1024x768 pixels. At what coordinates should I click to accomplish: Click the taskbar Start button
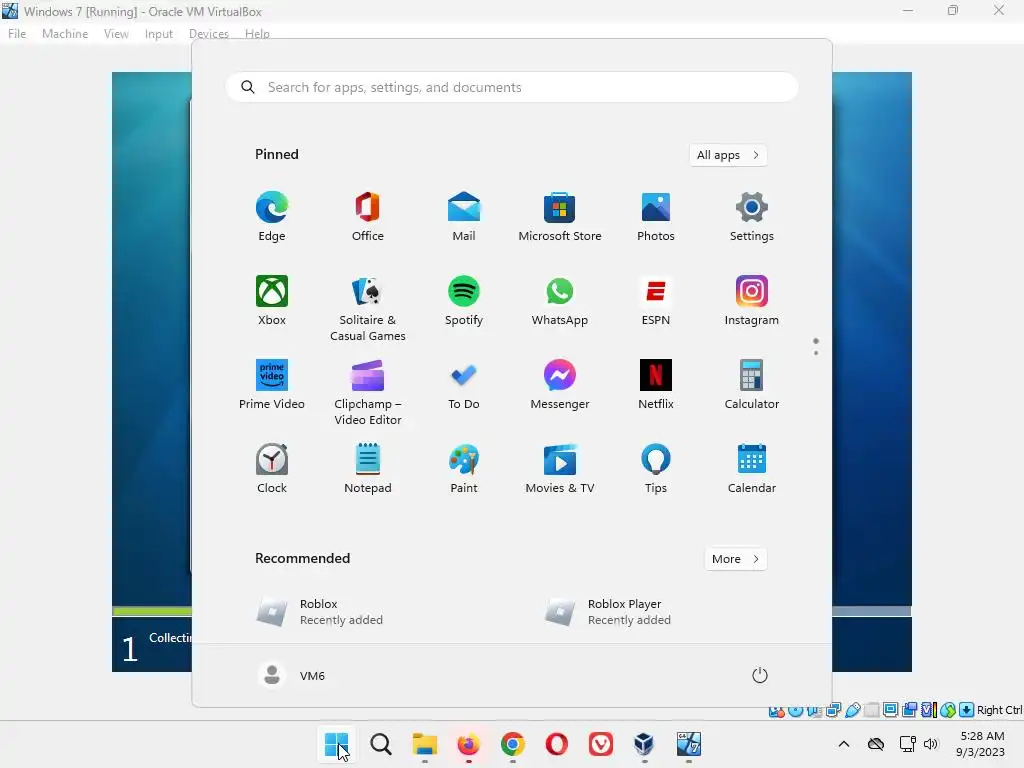pyautogui.click(x=337, y=744)
